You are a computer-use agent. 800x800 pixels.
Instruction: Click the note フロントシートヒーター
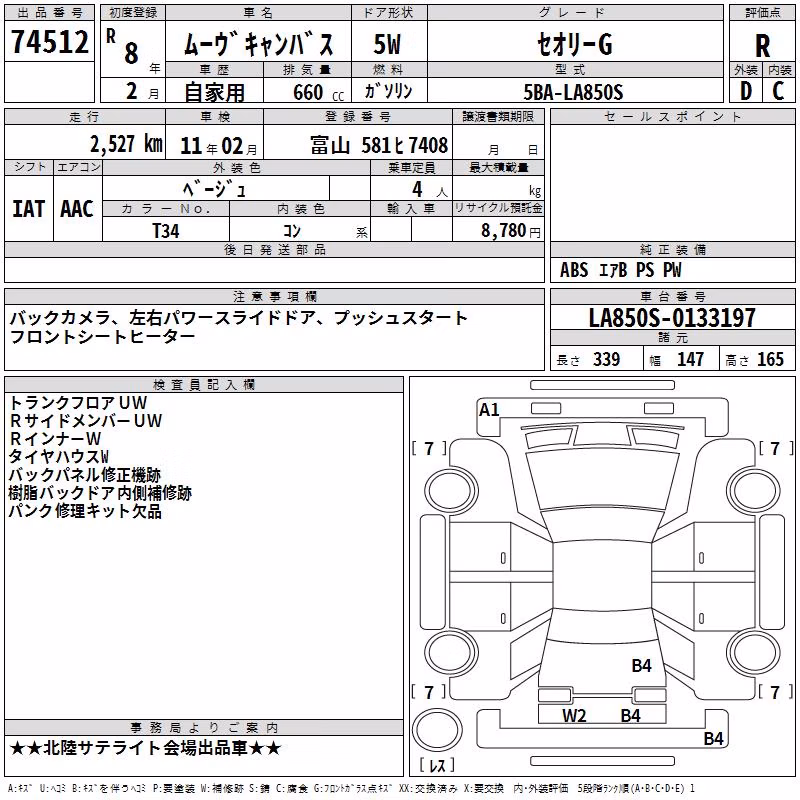click(102, 337)
